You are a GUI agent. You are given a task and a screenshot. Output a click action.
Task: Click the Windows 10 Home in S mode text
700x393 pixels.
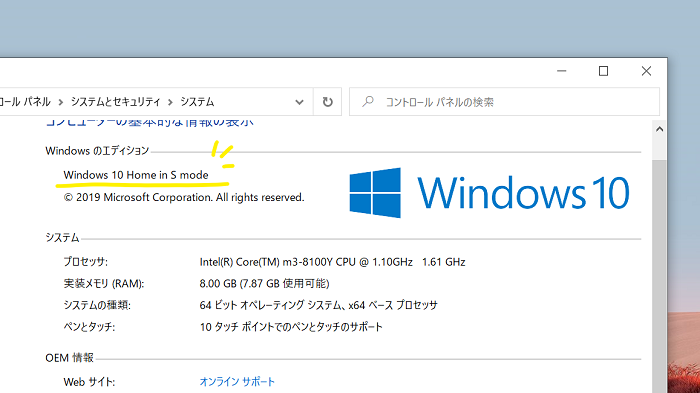tap(136, 175)
